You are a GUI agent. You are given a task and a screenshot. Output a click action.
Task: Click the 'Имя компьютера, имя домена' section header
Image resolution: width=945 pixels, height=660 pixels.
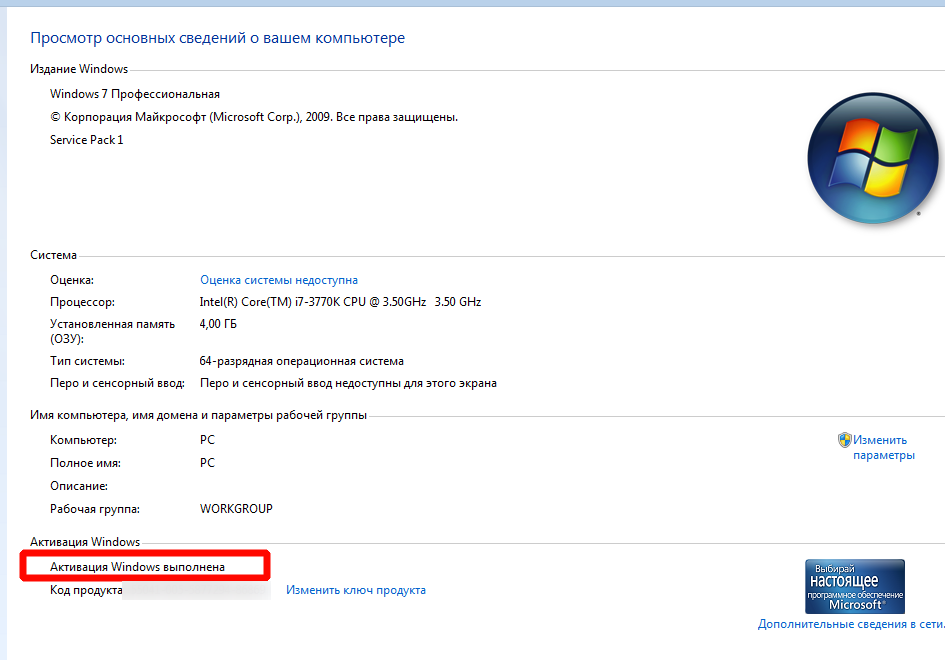(x=198, y=415)
